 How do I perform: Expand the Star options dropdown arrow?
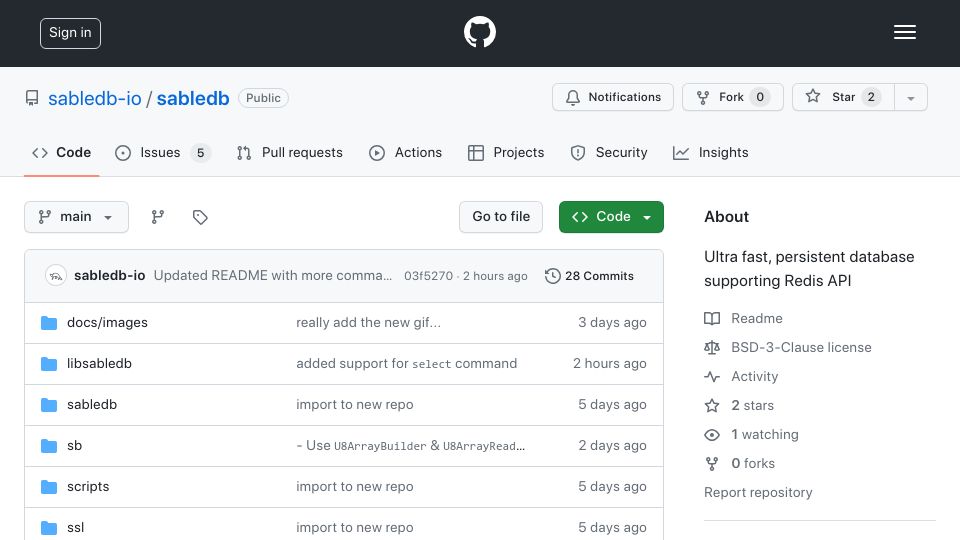[x=911, y=97]
